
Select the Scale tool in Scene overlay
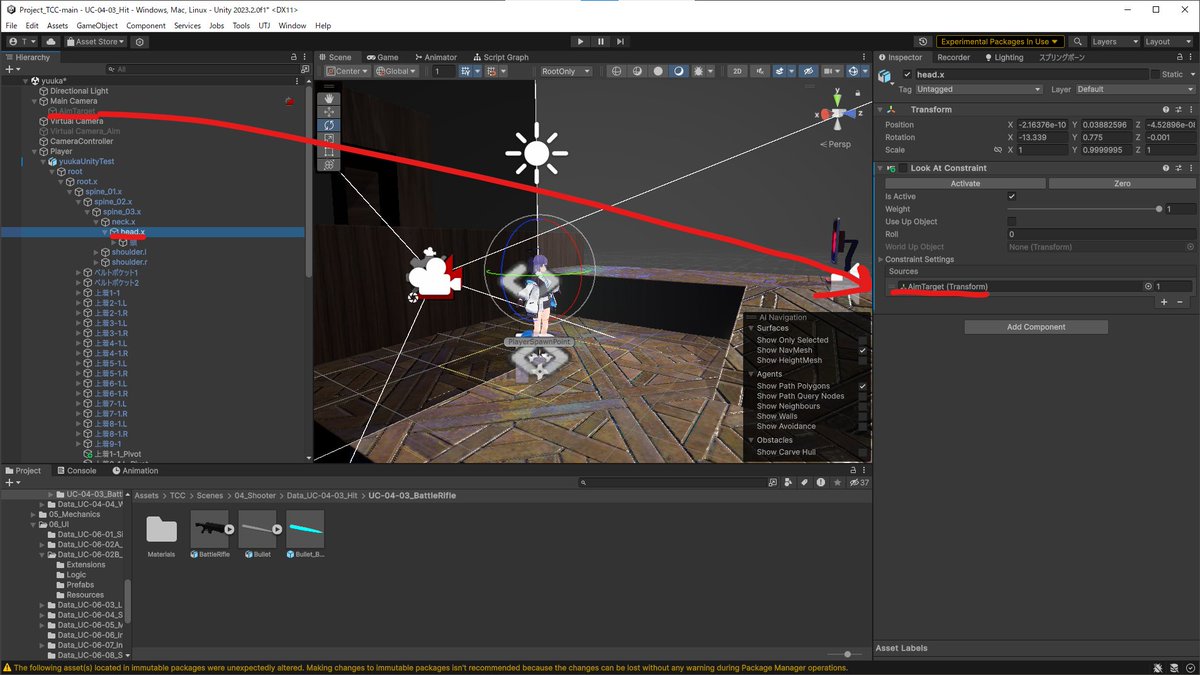[x=329, y=138]
